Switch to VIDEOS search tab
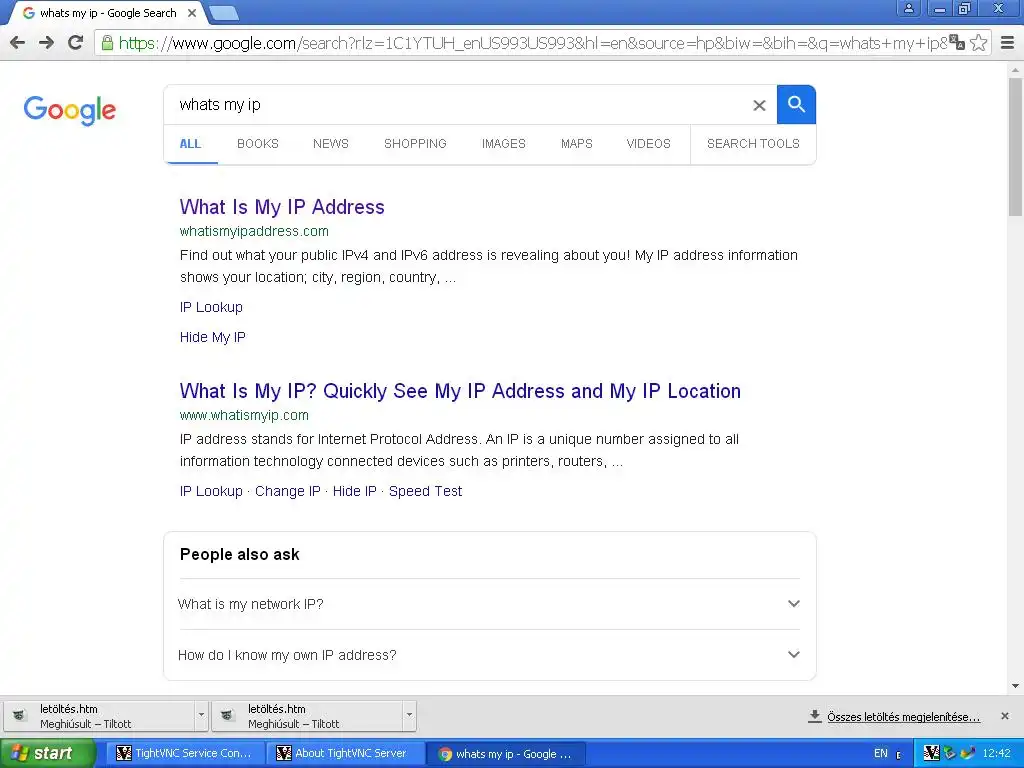Screen dimensions: 1024x768 (x=648, y=144)
